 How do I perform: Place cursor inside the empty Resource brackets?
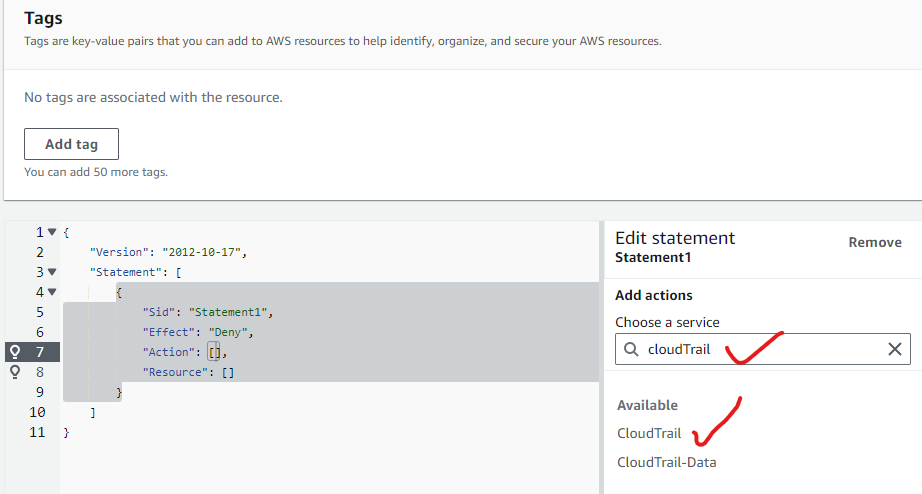(228, 372)
